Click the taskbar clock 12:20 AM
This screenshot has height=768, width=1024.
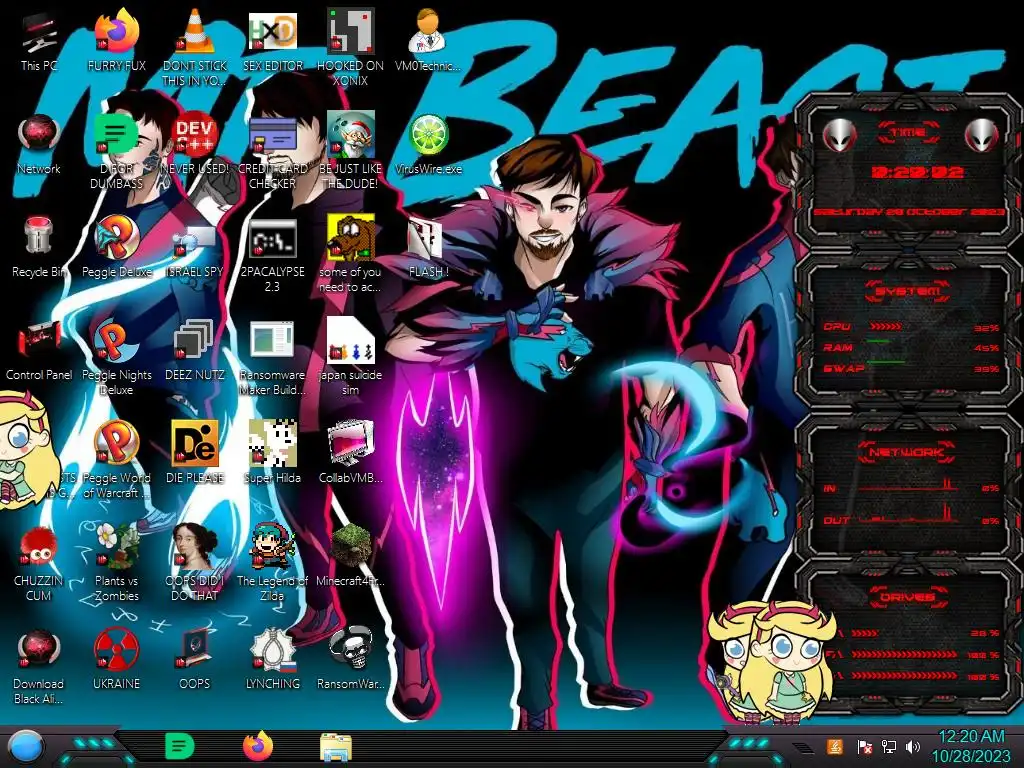click(970, 746)
